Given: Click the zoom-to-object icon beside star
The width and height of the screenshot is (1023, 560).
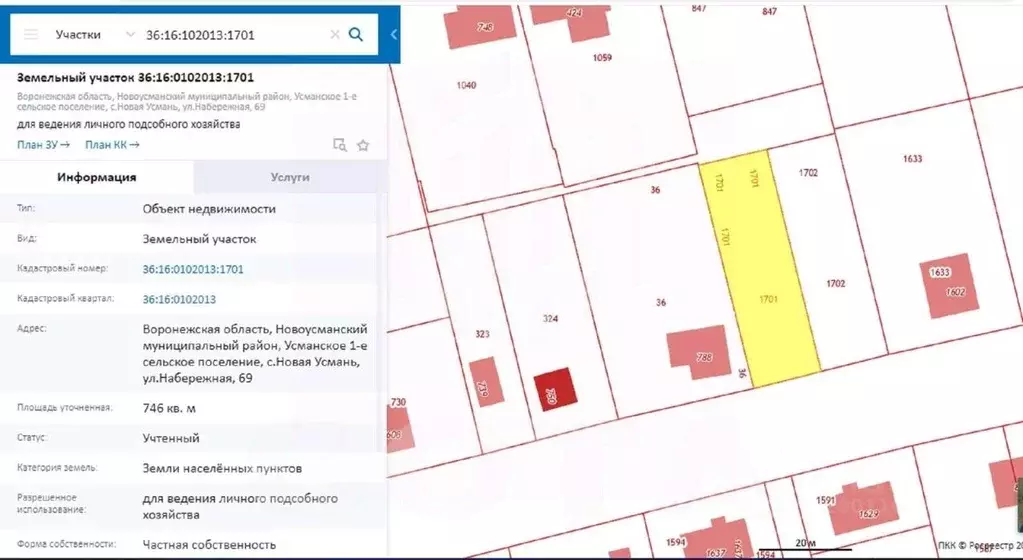Looking at the screenshot, I should (339, 145).
